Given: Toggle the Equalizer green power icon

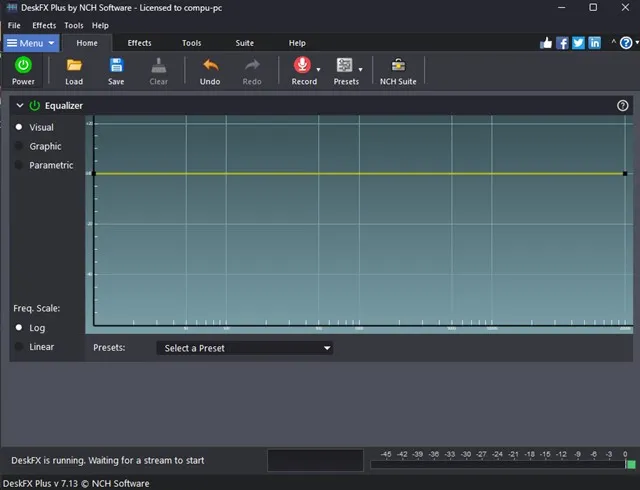Looking at the screenshot, I should [35, 106].
